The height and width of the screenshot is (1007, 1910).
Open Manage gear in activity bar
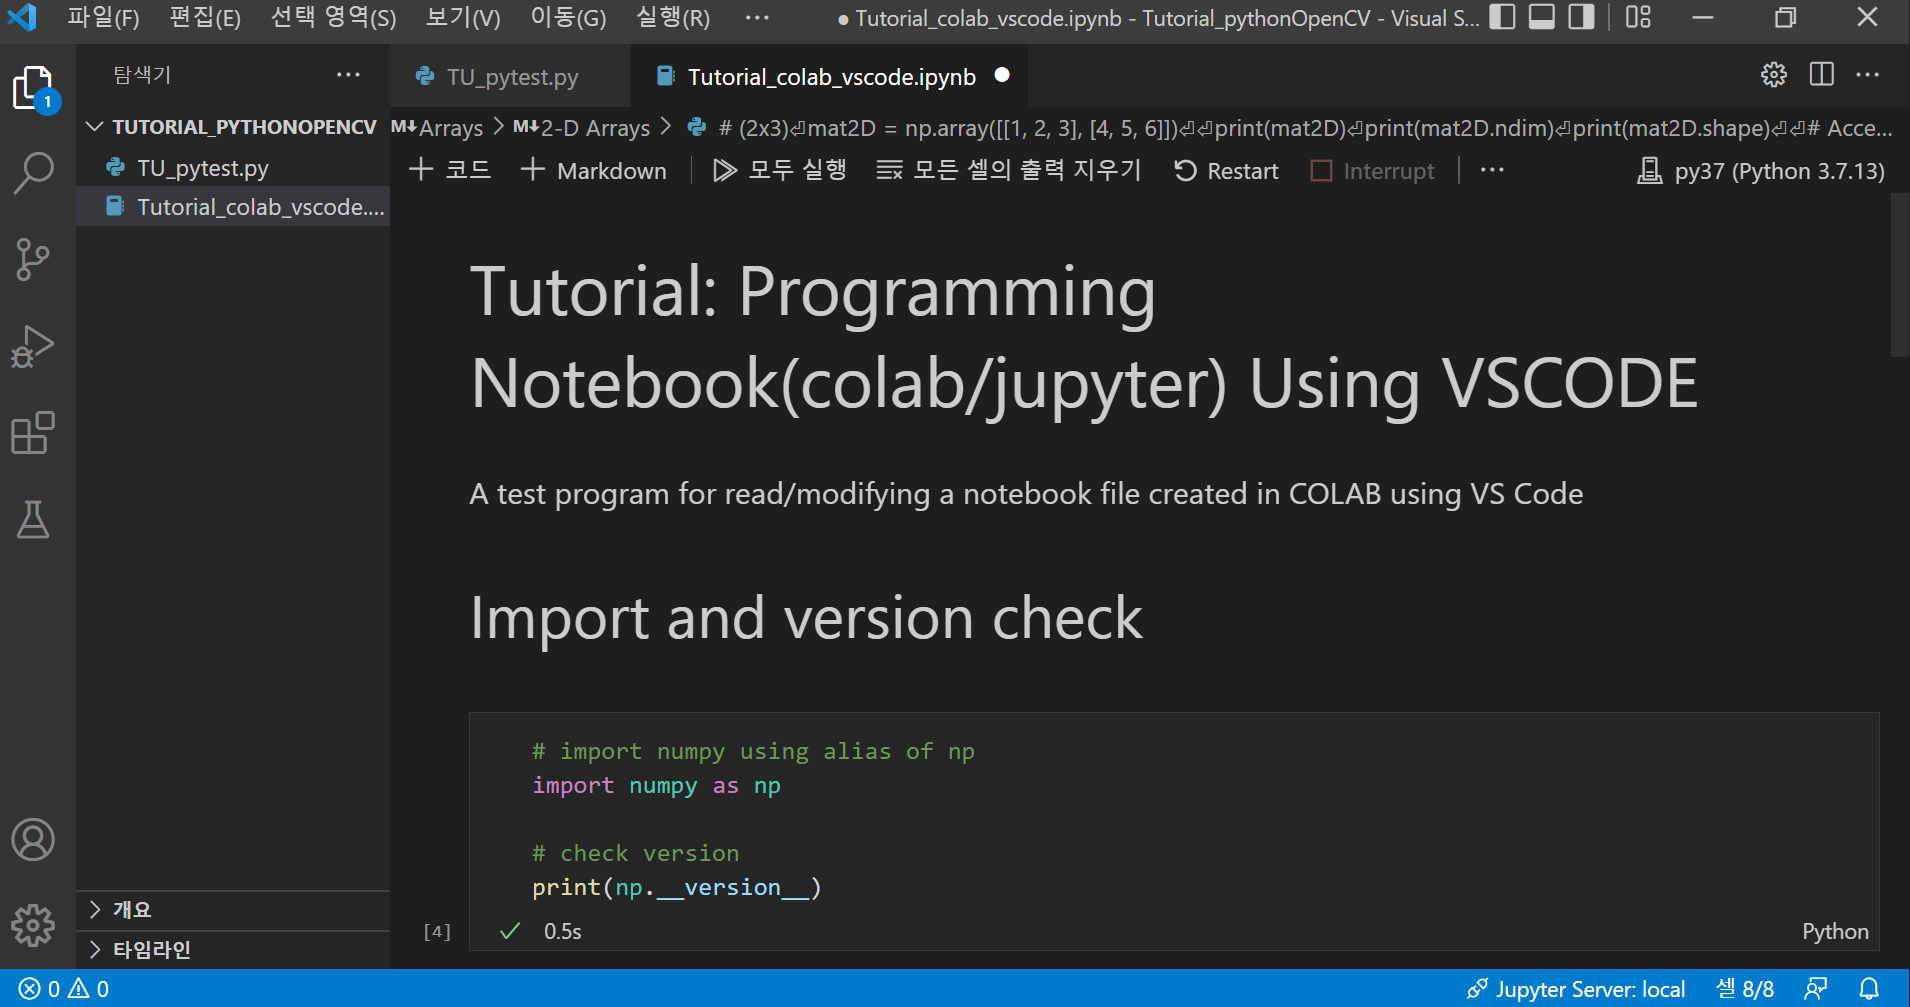coord(33,926)
